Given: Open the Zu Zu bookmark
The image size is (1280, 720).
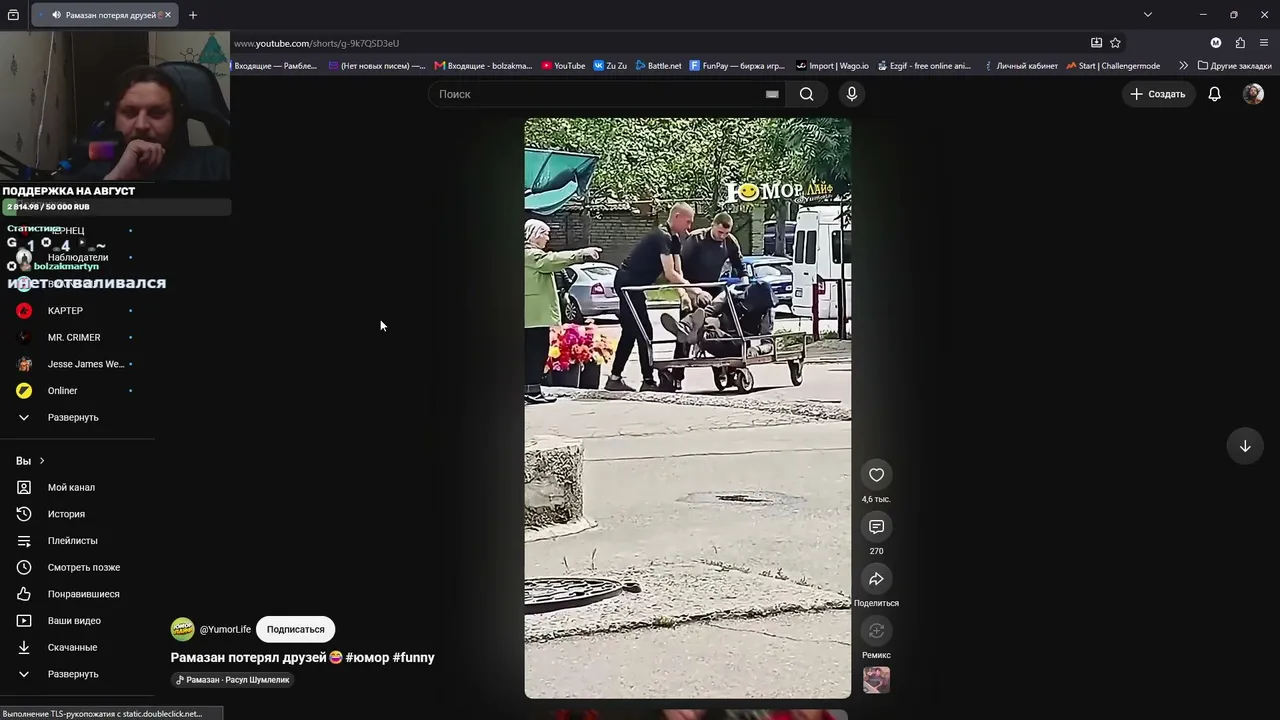Looking at the screenshot, I should click(x=610, y=66).
